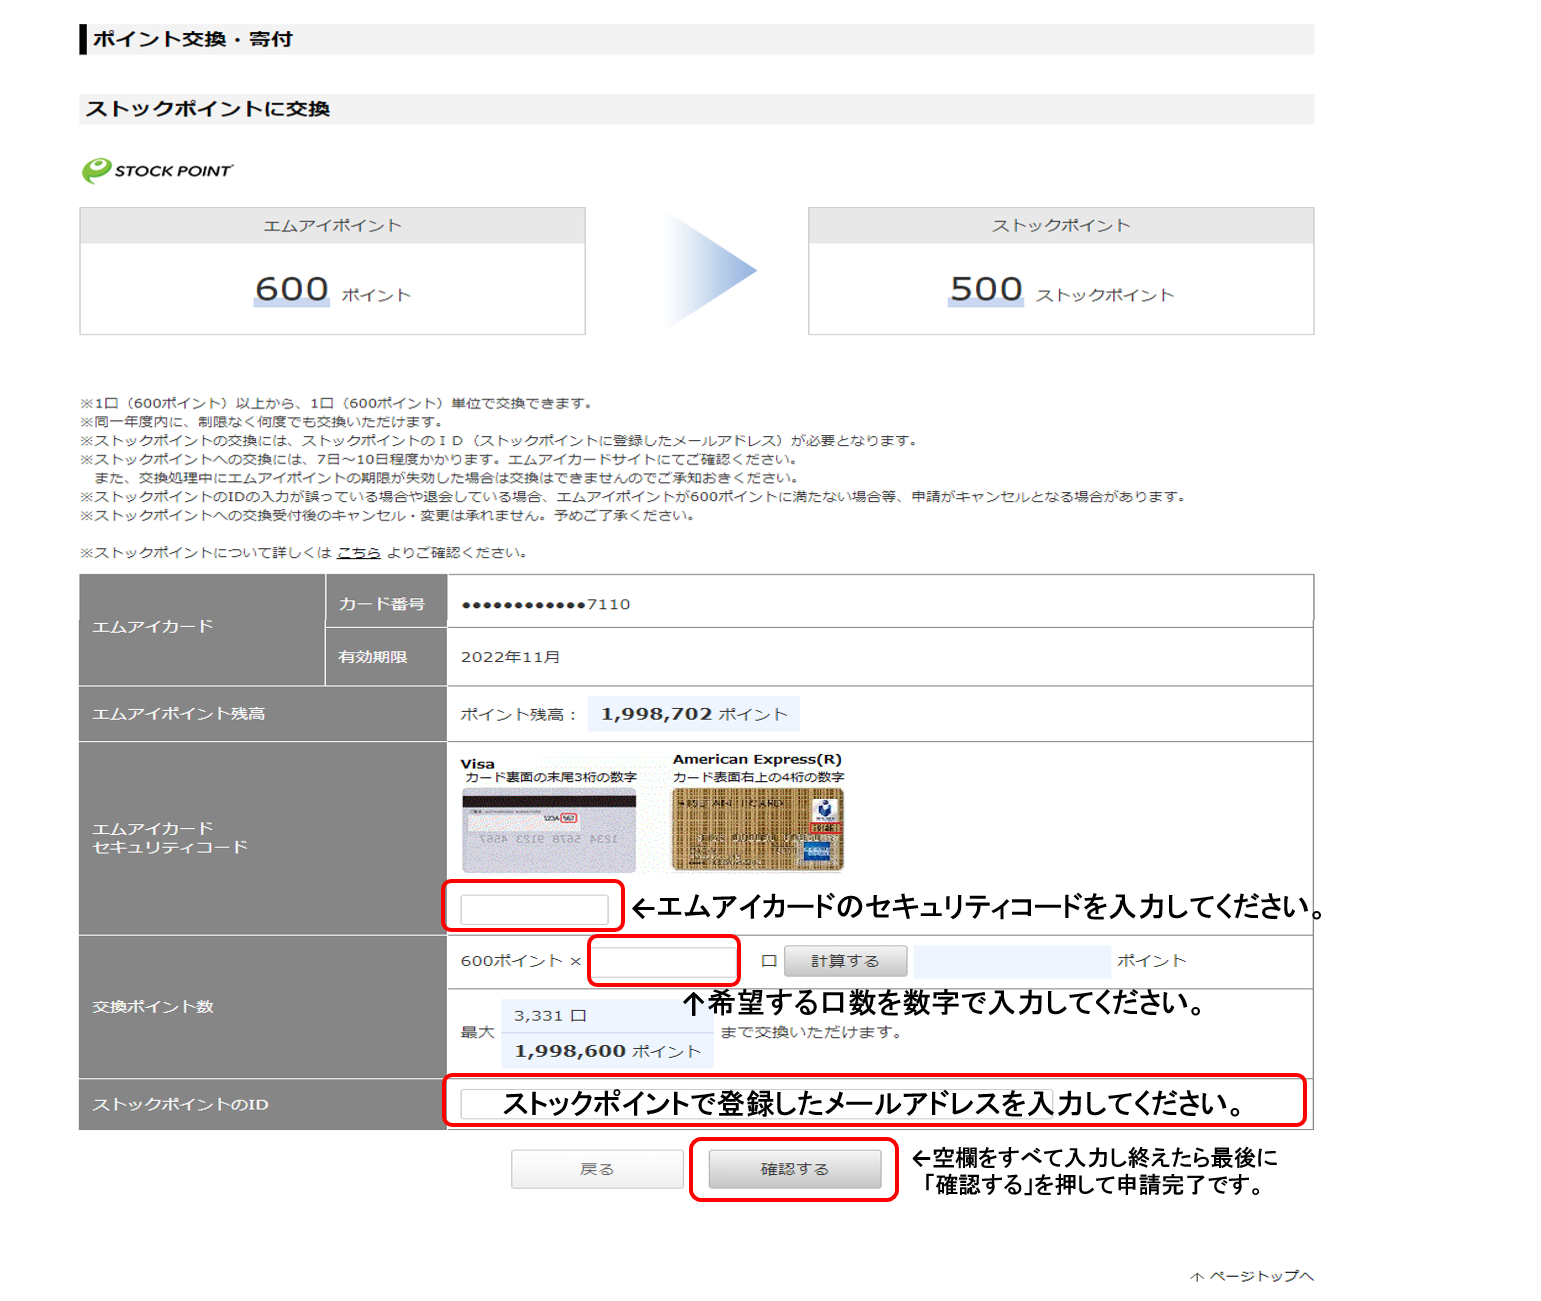Click the 確認する button
This screenshot has width=1541, height=1301.
[x=795, y=1169]
